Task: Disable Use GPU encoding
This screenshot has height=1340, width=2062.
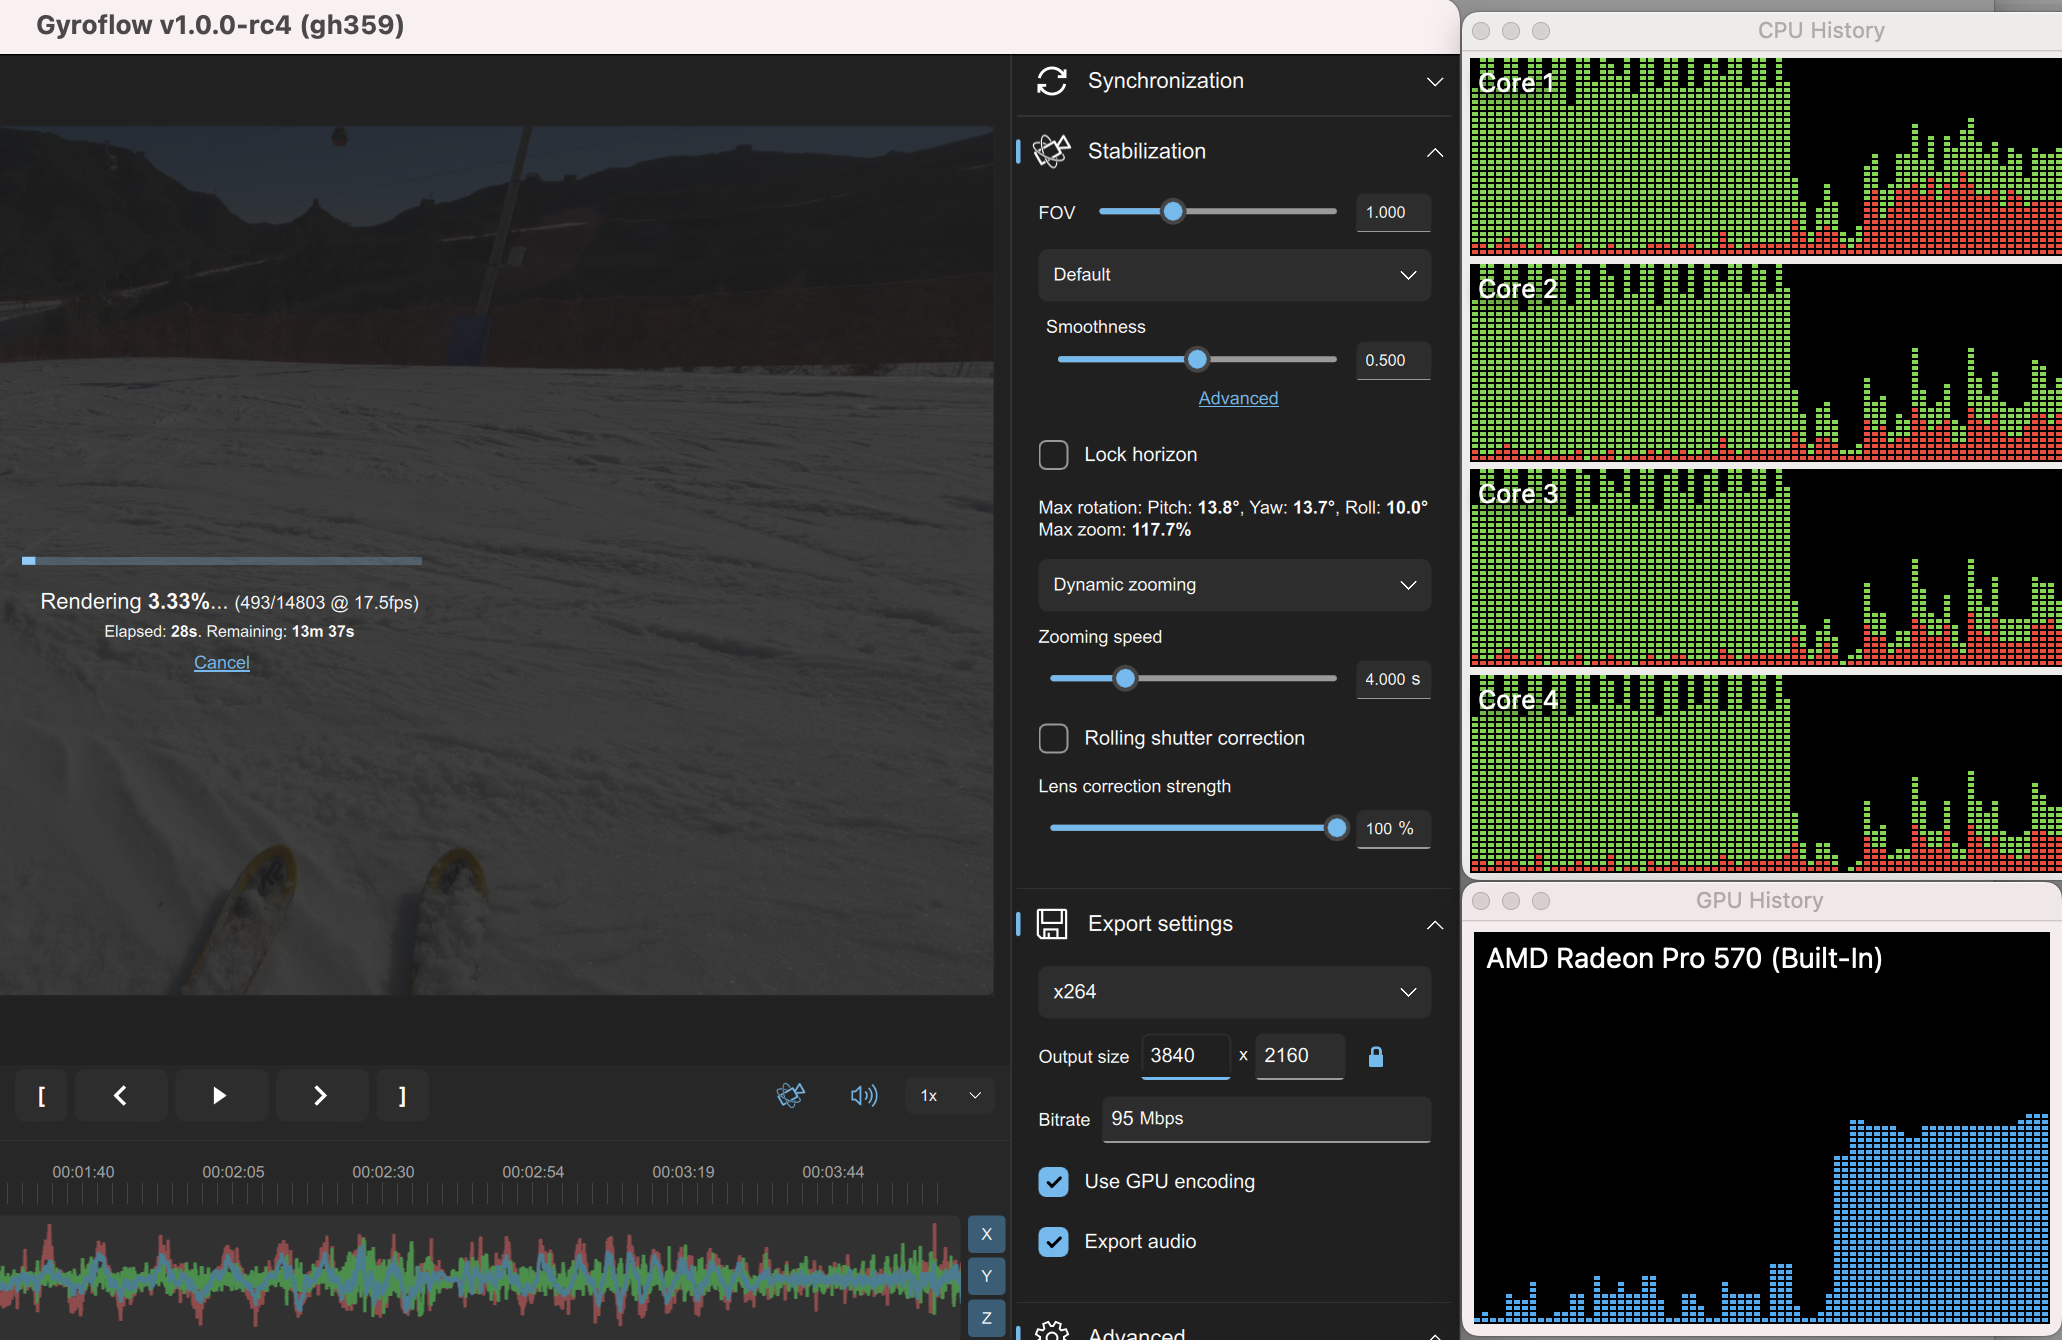Action: click(x=1053, y=1181)
